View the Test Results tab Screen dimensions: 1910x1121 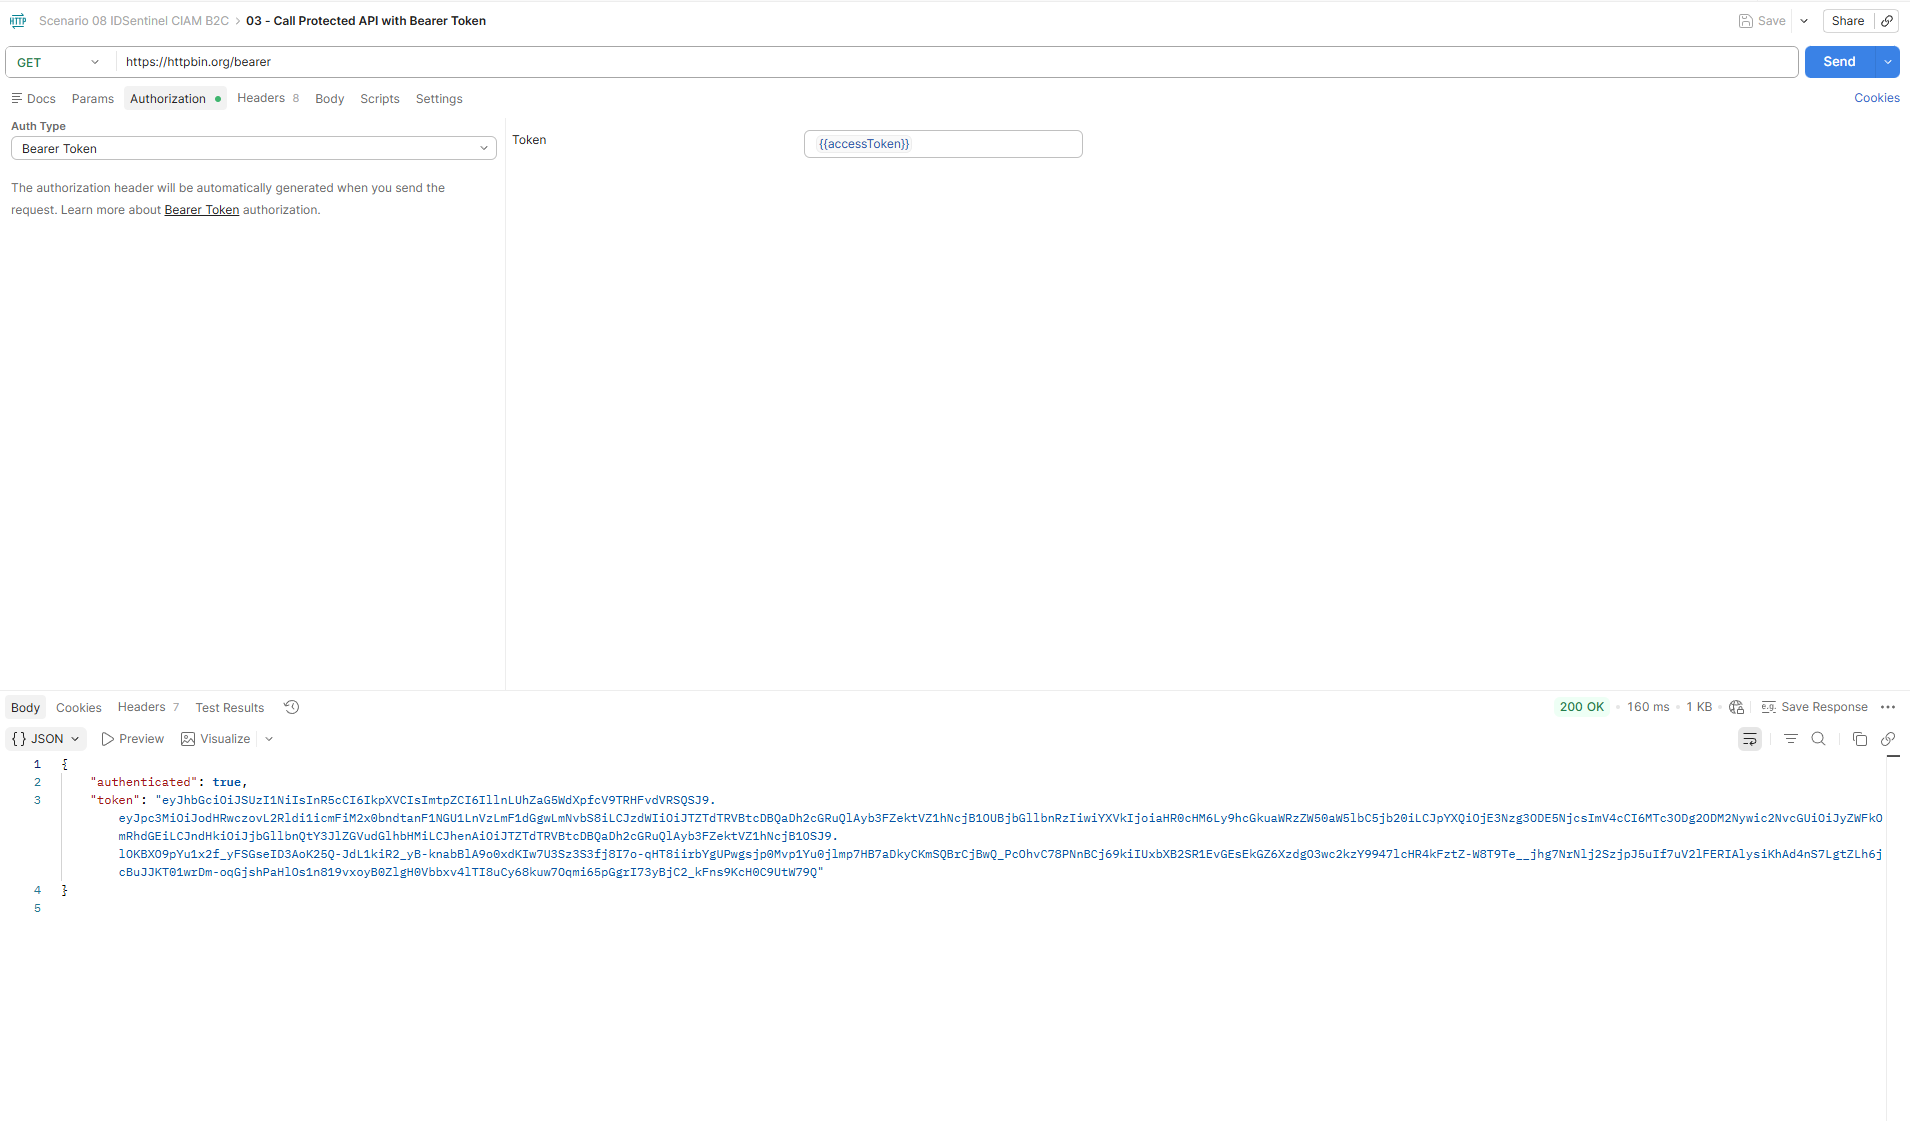point(230,708)
